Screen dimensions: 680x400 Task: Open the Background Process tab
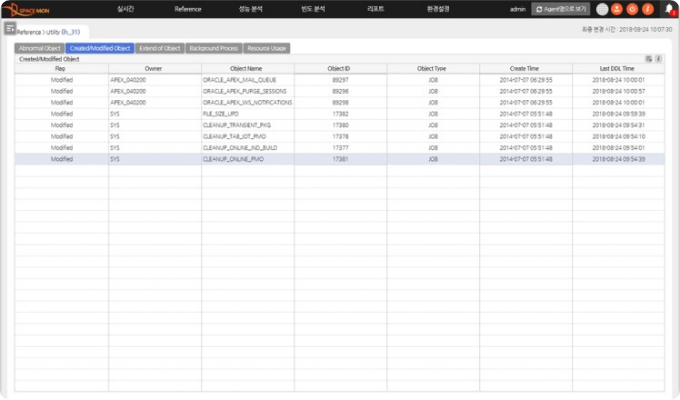pos(213,48)
